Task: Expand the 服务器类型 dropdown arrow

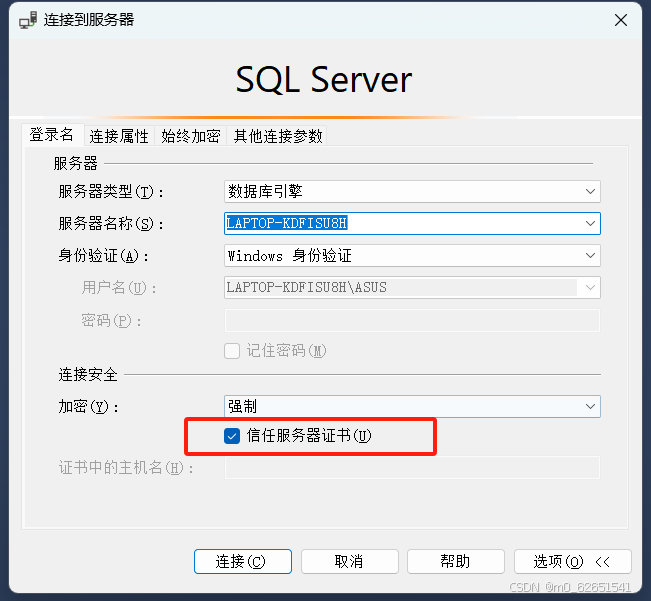Action: pos(590,191)
